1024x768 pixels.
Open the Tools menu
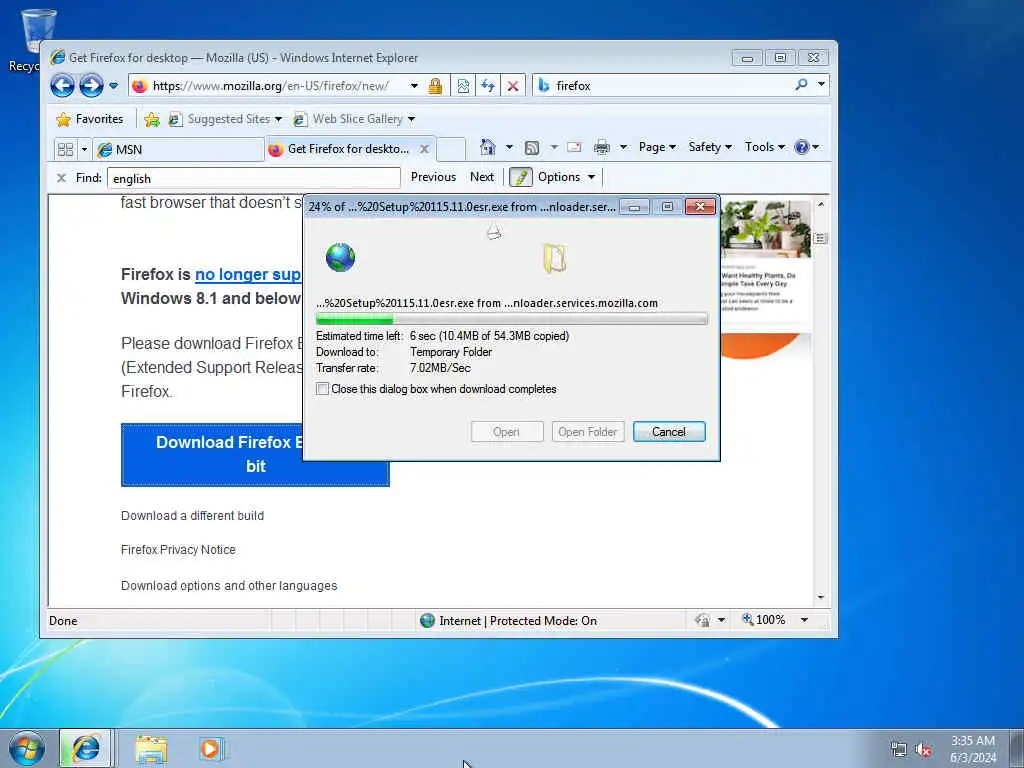765,147
